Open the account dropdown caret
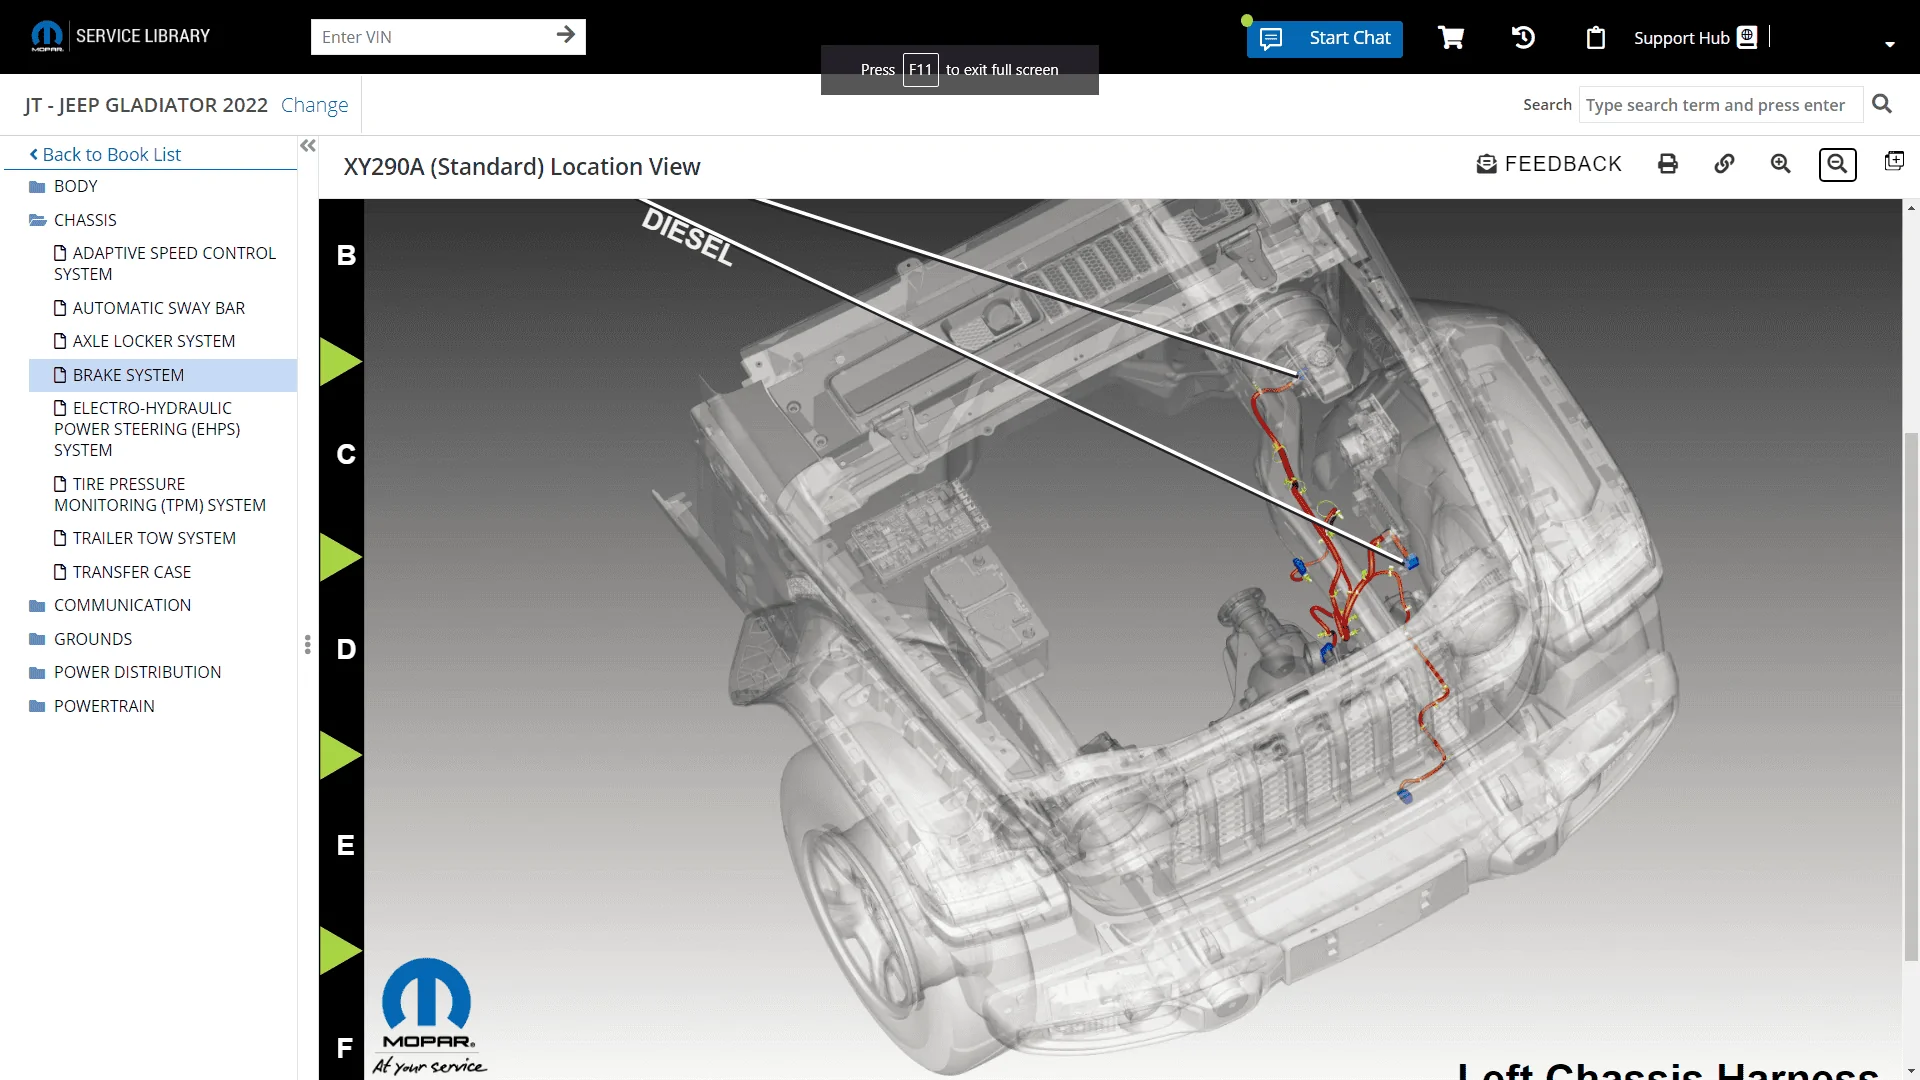The height and width of the screenshot is (1080, 1920). click(x=1889, y=44)
